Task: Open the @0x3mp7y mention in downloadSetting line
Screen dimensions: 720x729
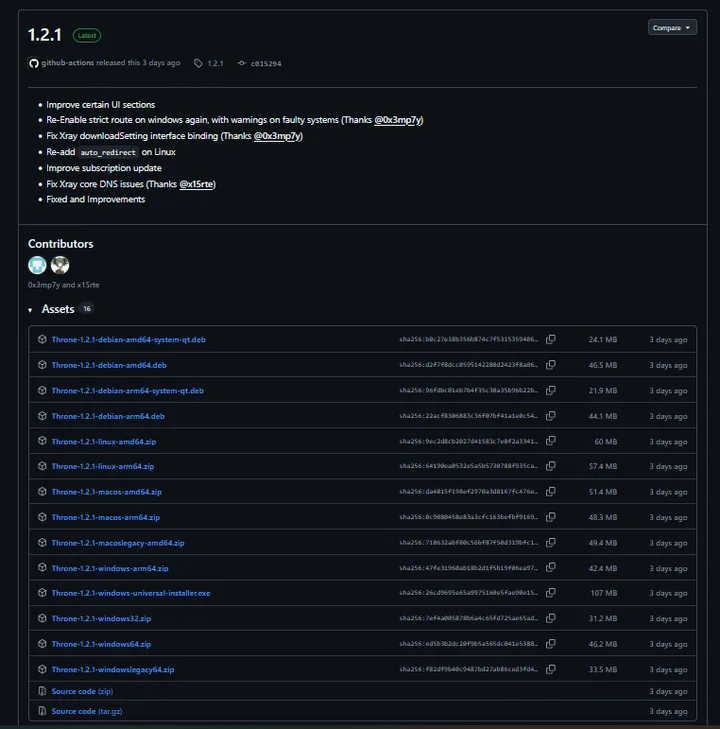Action: coord(278,136)
